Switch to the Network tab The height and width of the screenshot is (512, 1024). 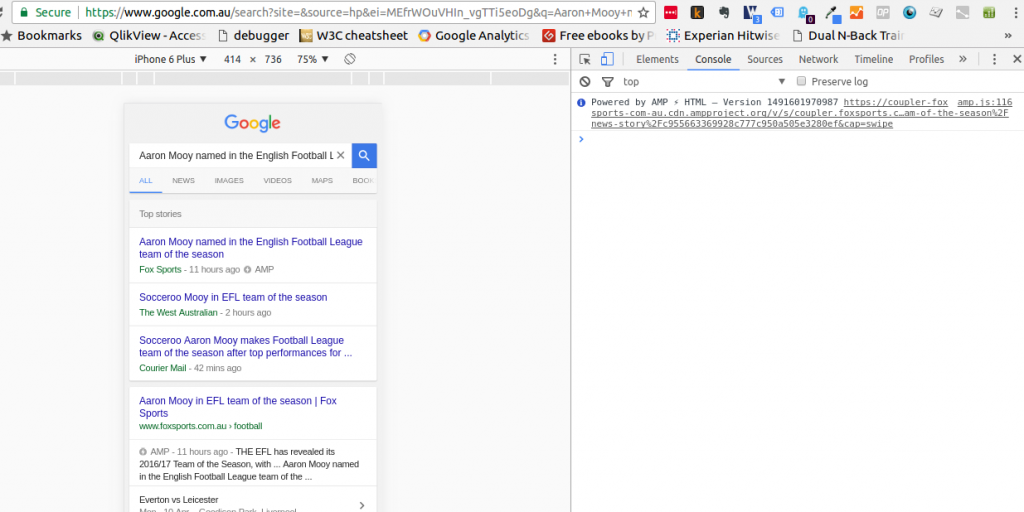818,59
